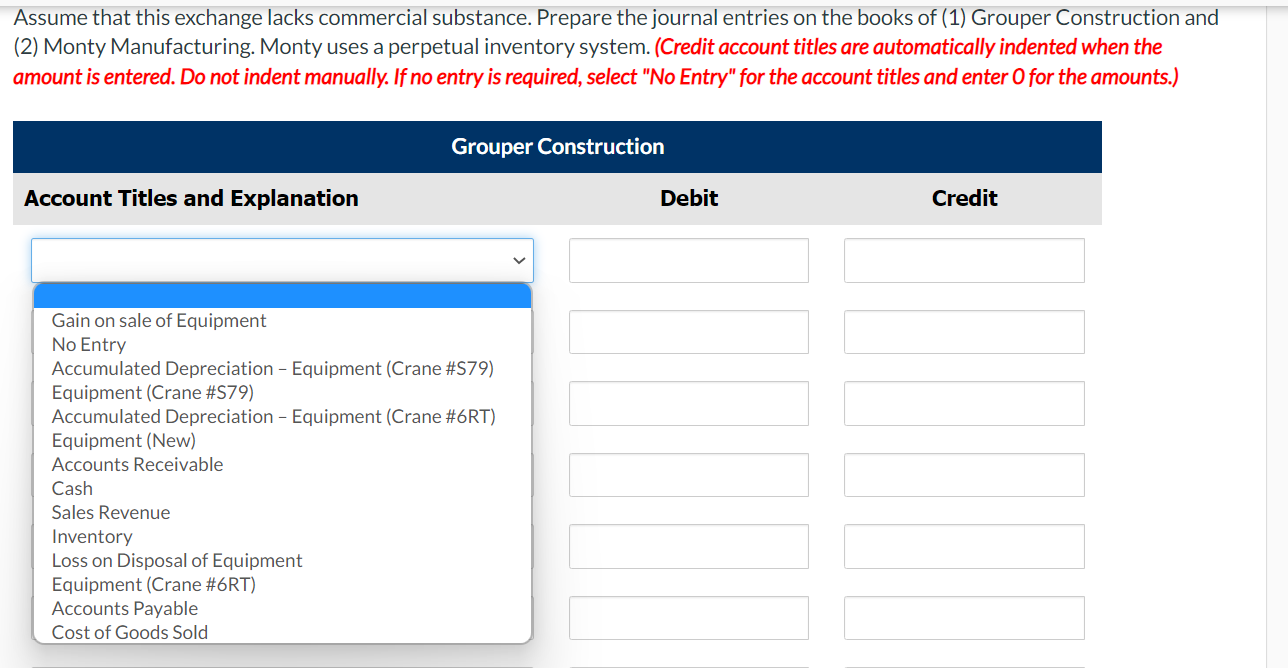The image size is (1288, 668).
Task: Choose "No Entry" in the account list
Action: point(89,344)
